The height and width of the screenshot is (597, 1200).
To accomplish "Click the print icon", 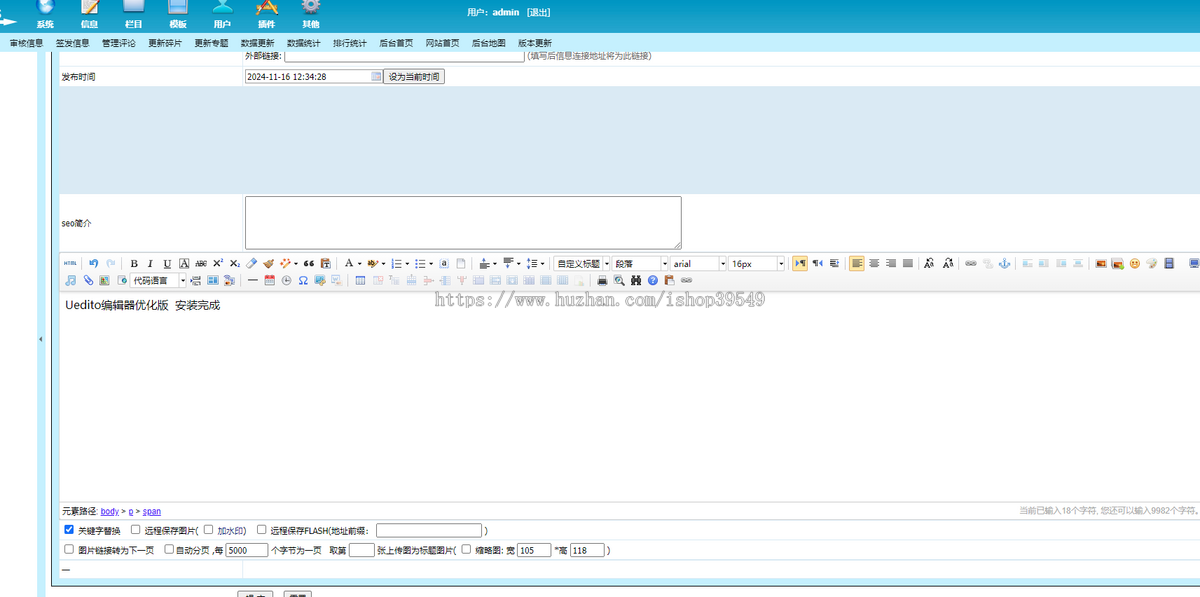I will (602, 280).
